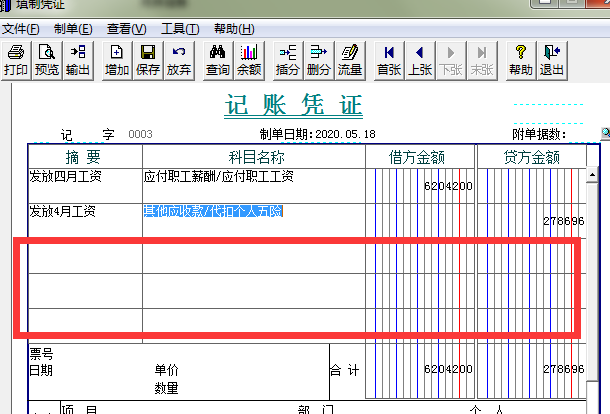The width and height of the screenshot is (610, 414).
Task: Click the disabled 下张 next button
Action: 451,61
